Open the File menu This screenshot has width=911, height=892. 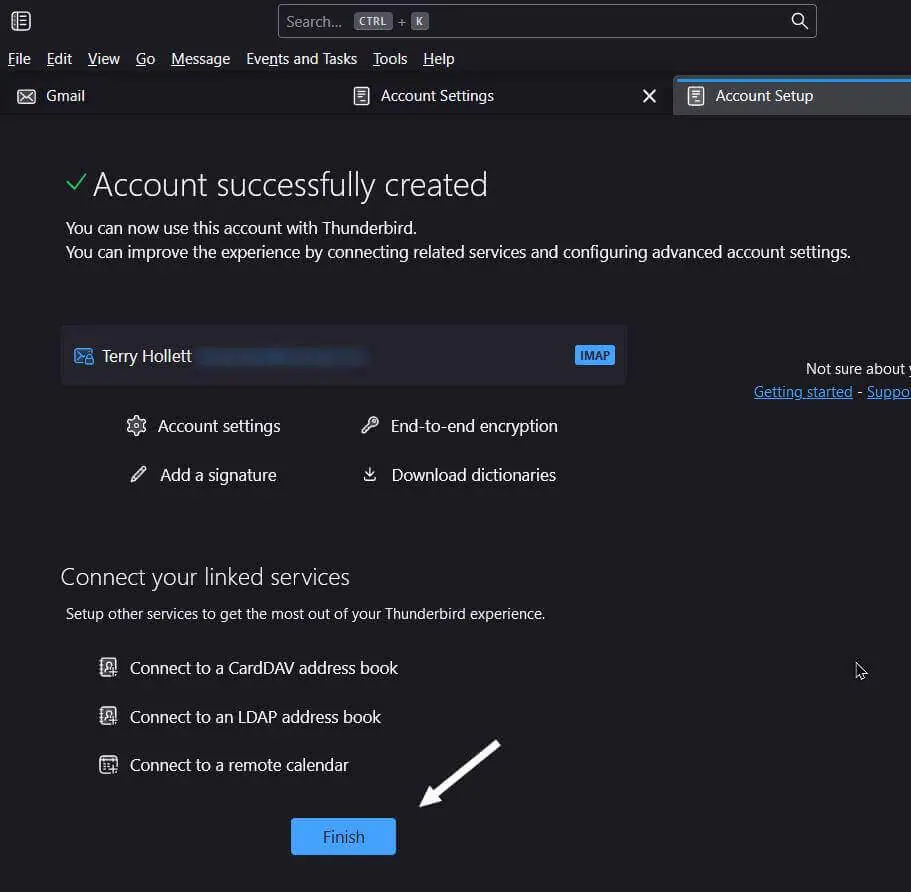tap(19, 59)
